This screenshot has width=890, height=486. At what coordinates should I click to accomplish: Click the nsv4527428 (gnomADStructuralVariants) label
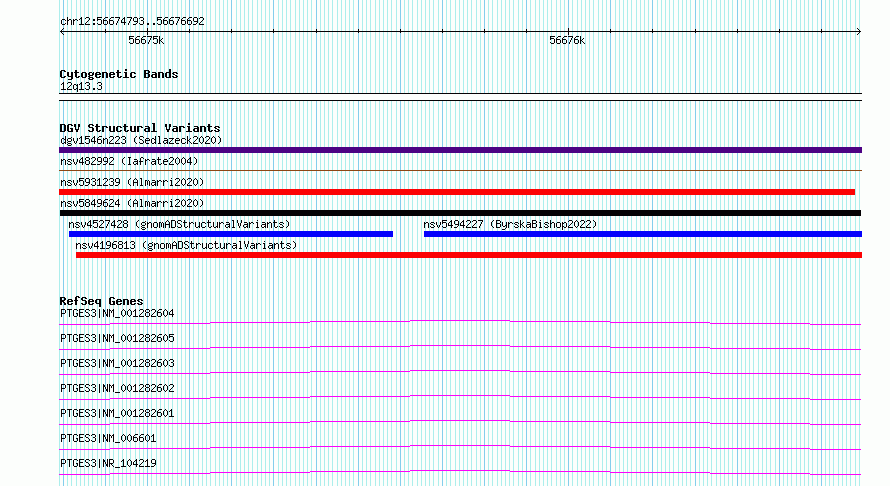(x=179, y=224)
